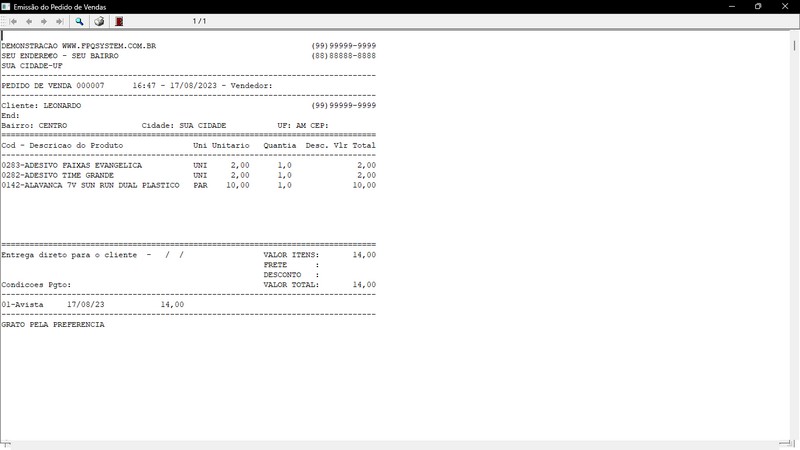Go to first page of report
800x450 pixels.
pyautogui.click(x=13, y=21)
